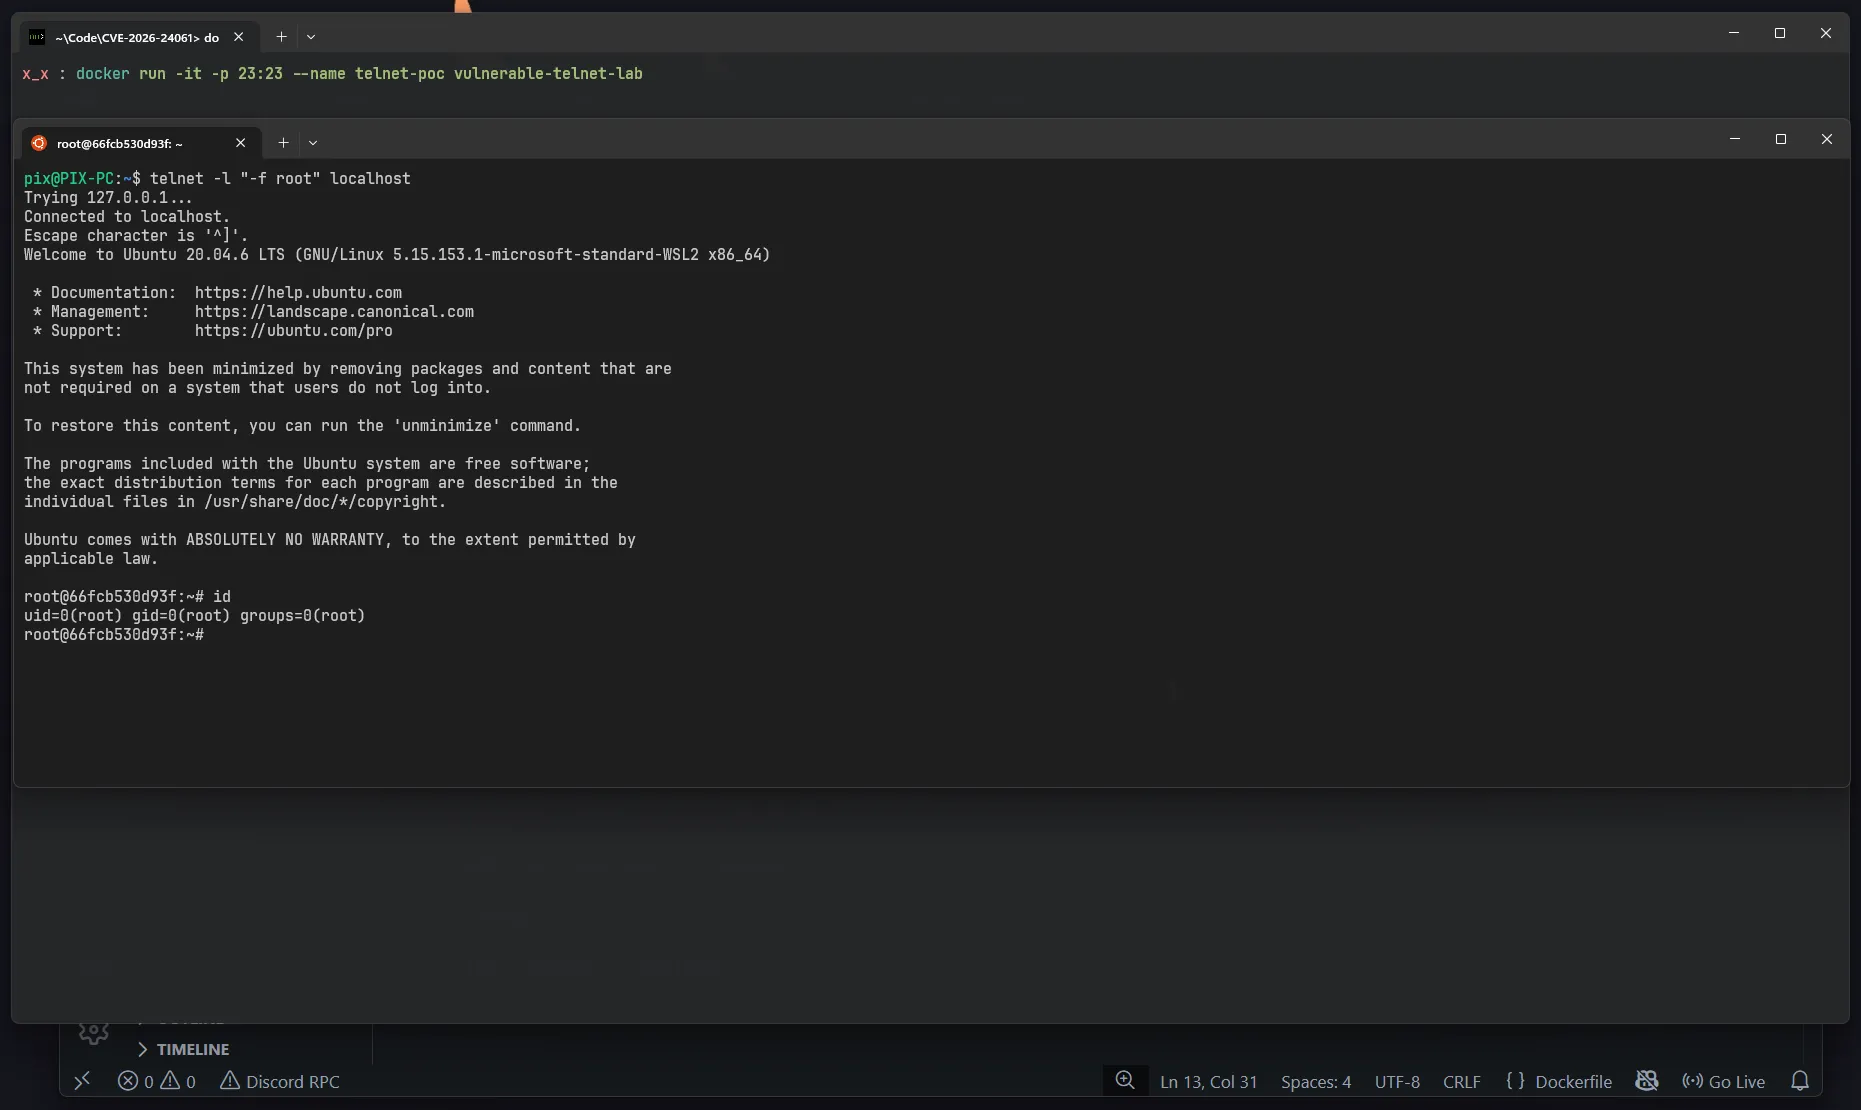Open the terminal tab dropdown in the Docker window
The height and width of the screenshot is (1110, 1861).
313,143
